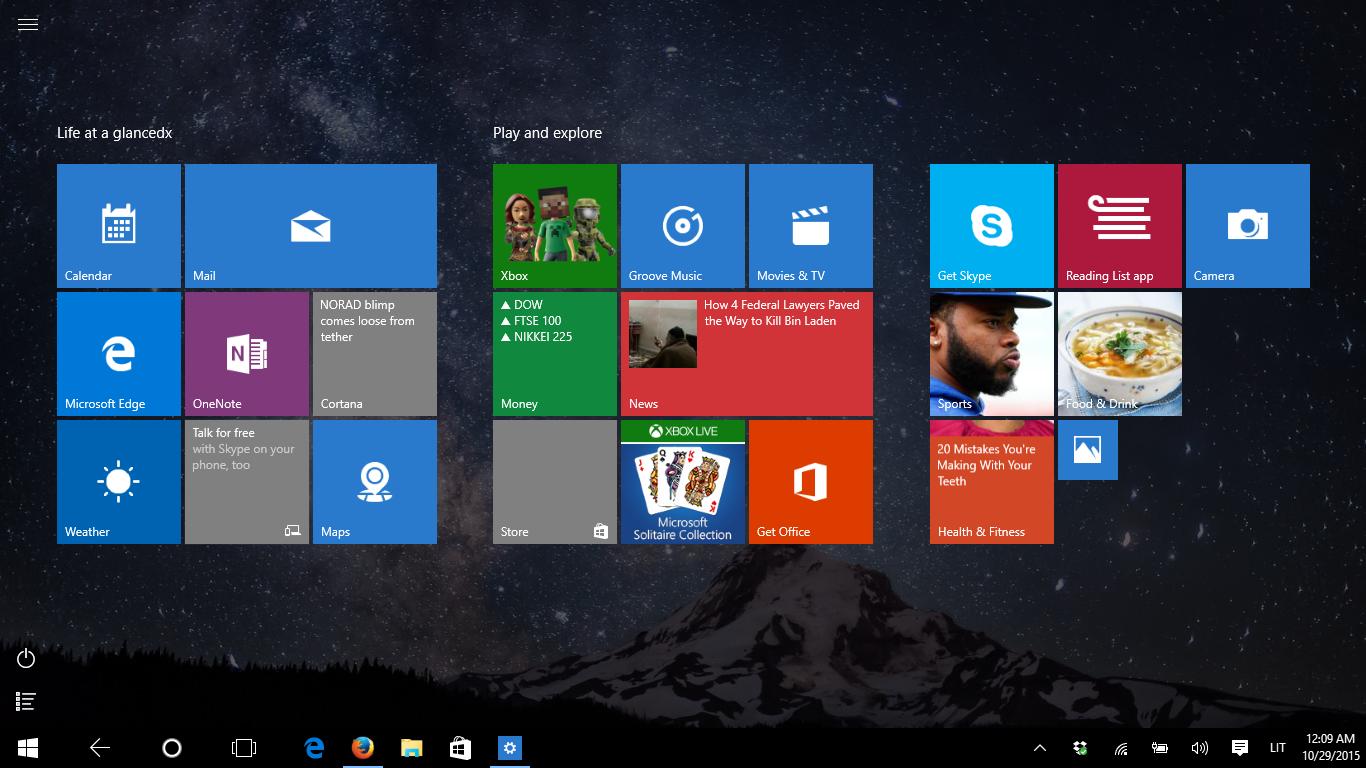
Task: Open the Weather tile
Action: (x=119, y=482)
